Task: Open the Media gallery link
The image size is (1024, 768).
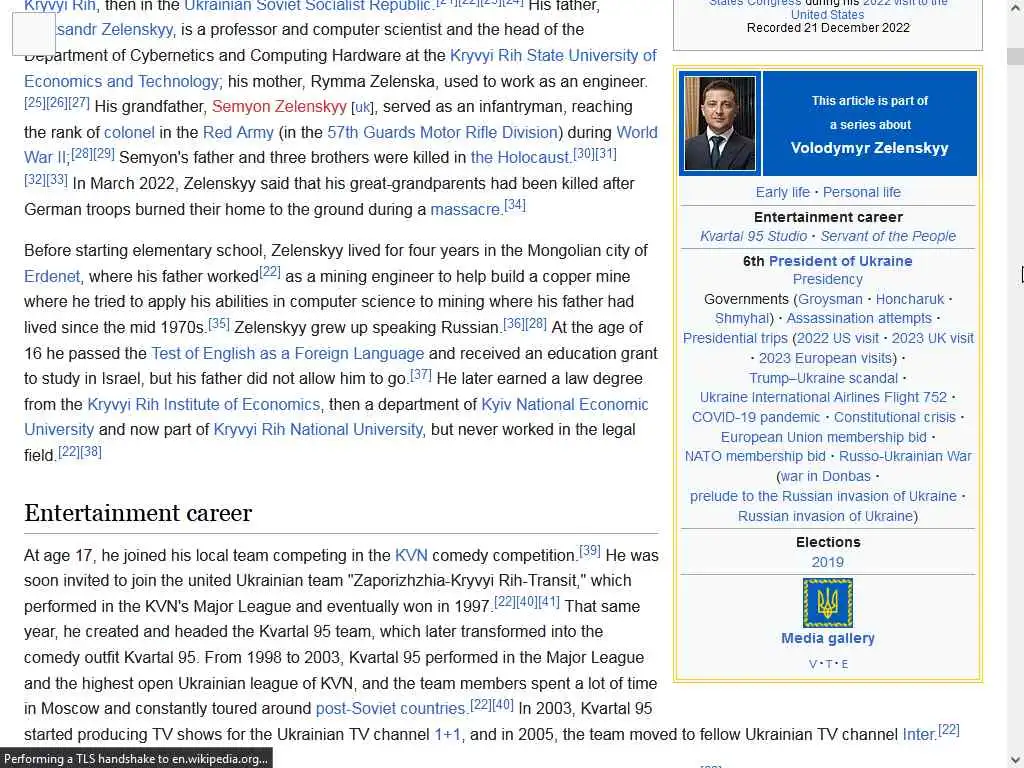Action: (x=827, y=638)
